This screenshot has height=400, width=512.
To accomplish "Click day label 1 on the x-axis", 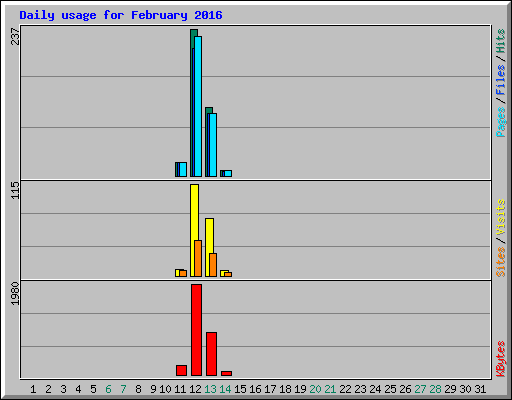I will (x=33, y=389).
